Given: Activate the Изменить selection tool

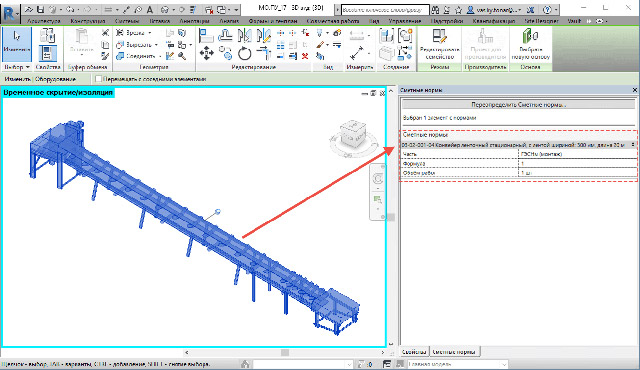Looking at the screenshot, I should pyautogui.click(x=17, y=44).
